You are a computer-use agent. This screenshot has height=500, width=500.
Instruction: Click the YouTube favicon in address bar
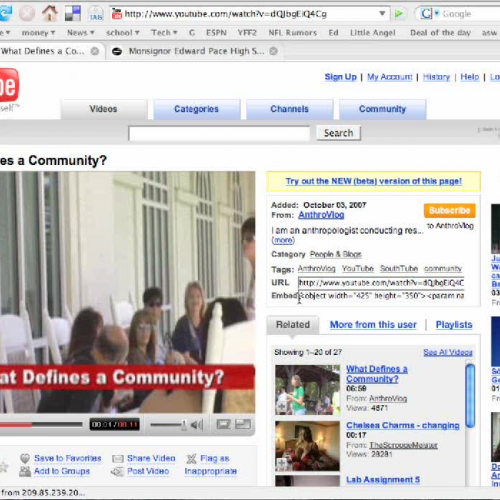[116, 14]
